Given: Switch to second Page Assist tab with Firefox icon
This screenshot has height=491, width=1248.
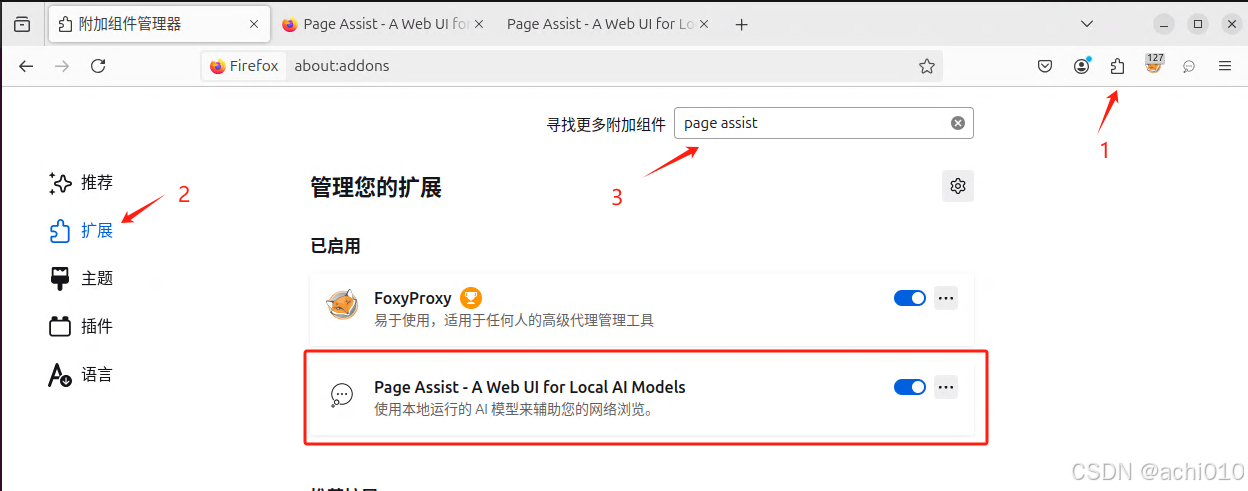Looking at the screenshot, I should click(x=384, y=24).
